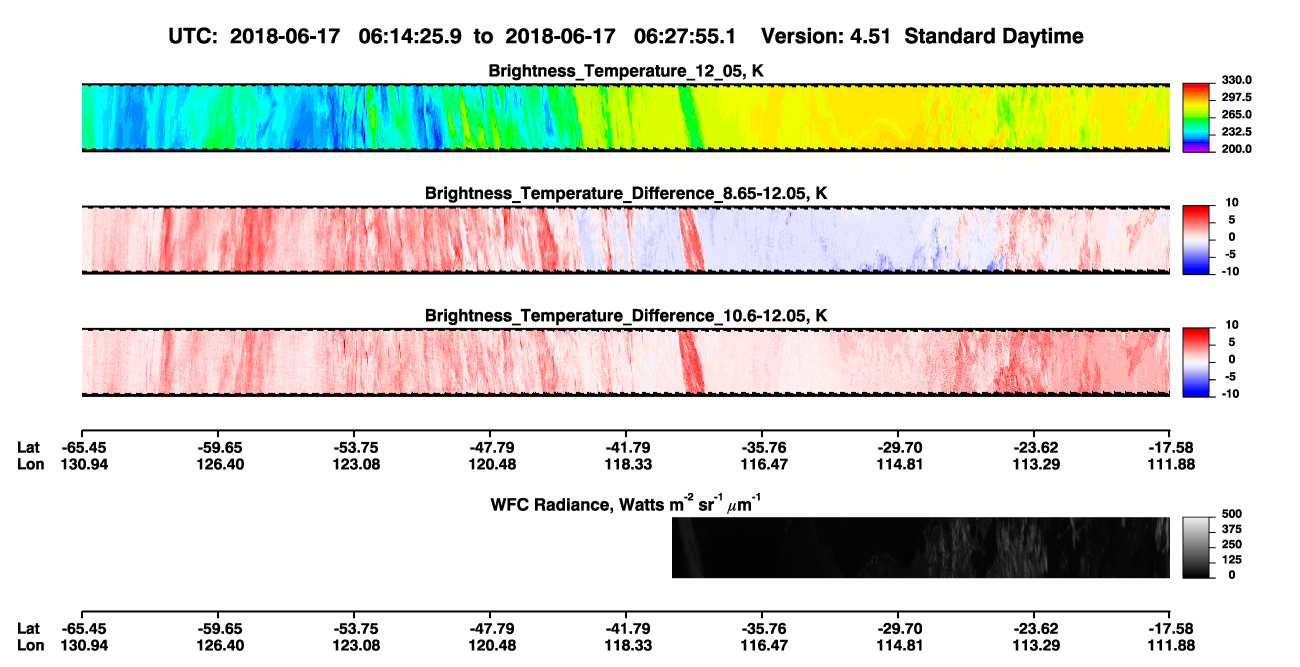Click the 8.65-12.05 temperature difference image strip
Screen dimensions: 1300x667
pos(625,239)
